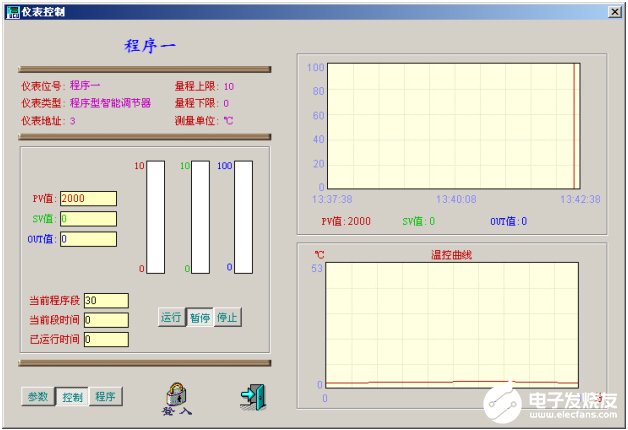Click the padlock login icon
Viewport: 628px width, 430px height.
[x=176, y=394]
